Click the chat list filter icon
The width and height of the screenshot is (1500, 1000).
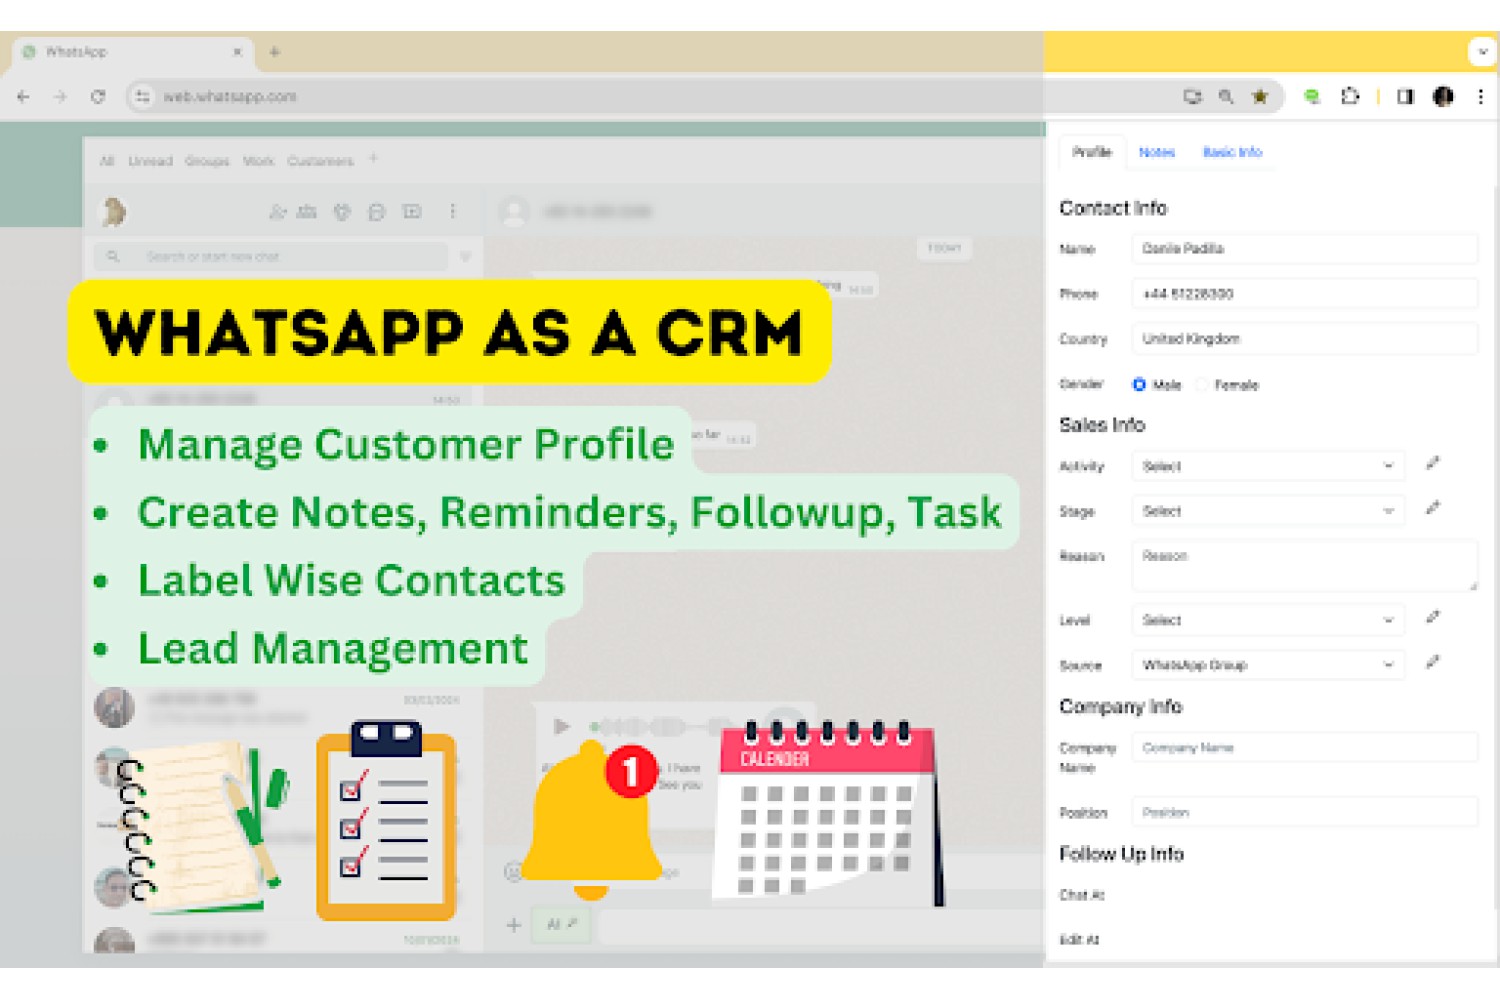(x=465, y=257)
